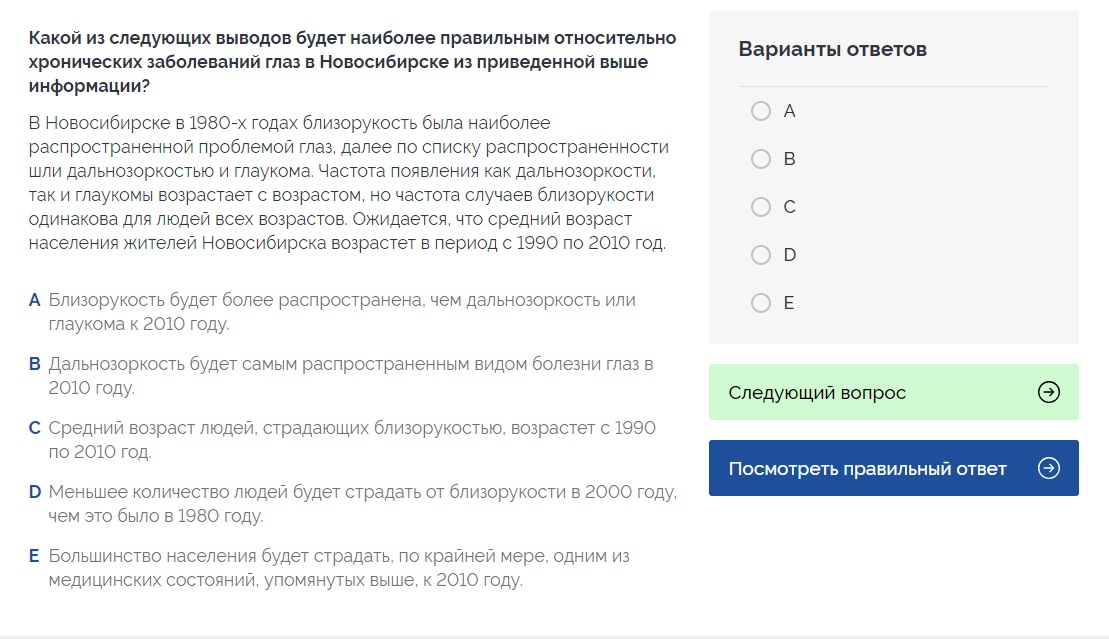Click the arrow icon on Следующий вопрос
This screenshot has height=639, width=1109.
click(1048, 392)
